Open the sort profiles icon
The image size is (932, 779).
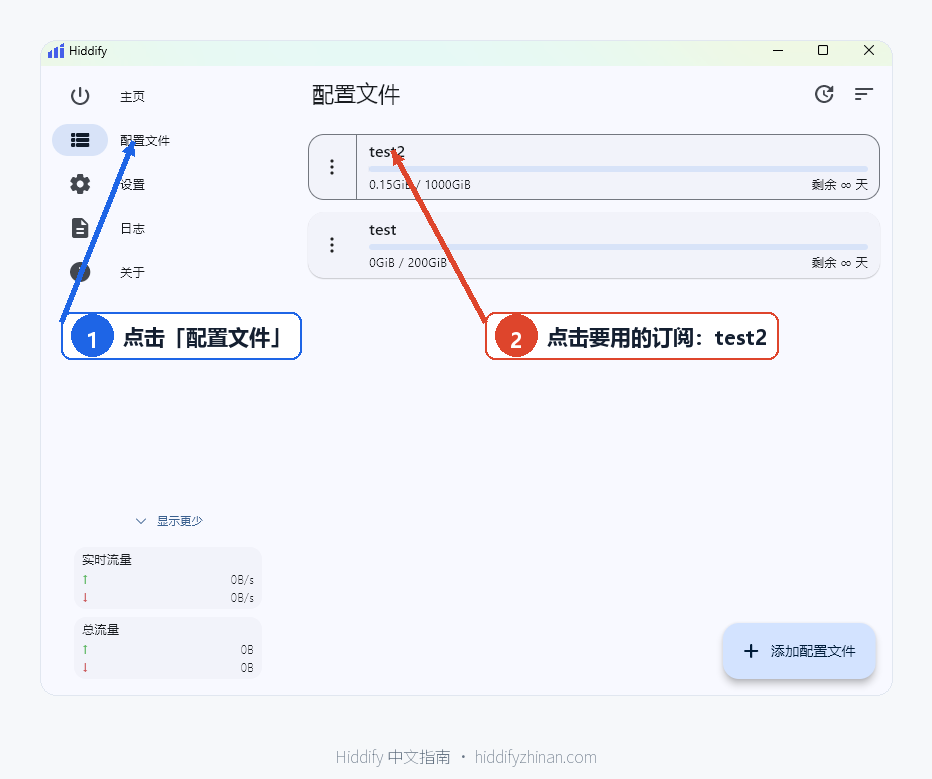[864, 94]
